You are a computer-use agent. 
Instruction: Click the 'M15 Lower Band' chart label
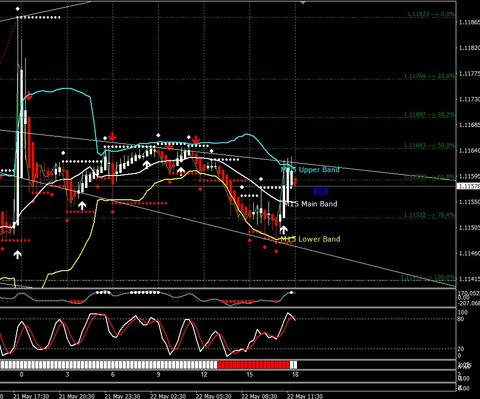[310, 239]
